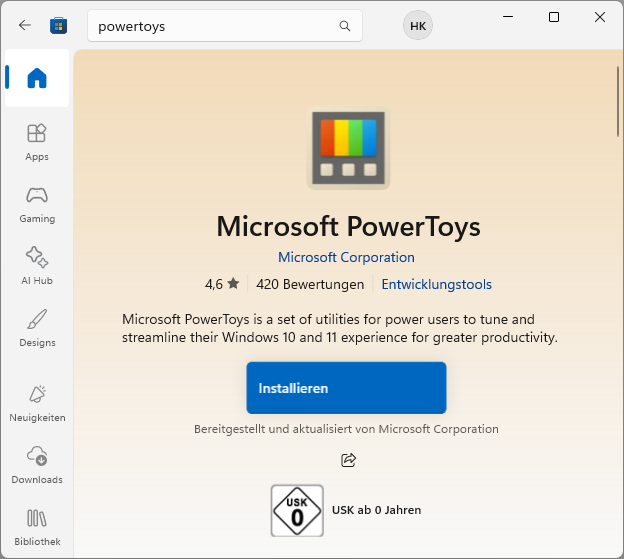Open the HK profile account menu
Viewport: 624px width, 559px height.
[x=417, y=27]
